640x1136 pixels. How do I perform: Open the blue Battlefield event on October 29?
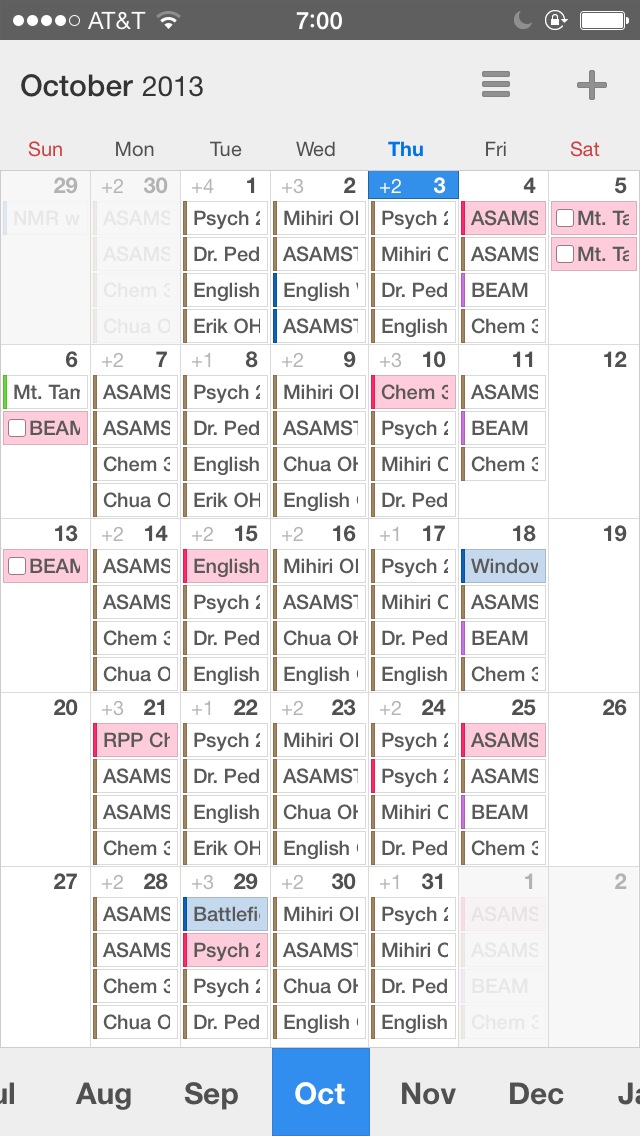226,914
